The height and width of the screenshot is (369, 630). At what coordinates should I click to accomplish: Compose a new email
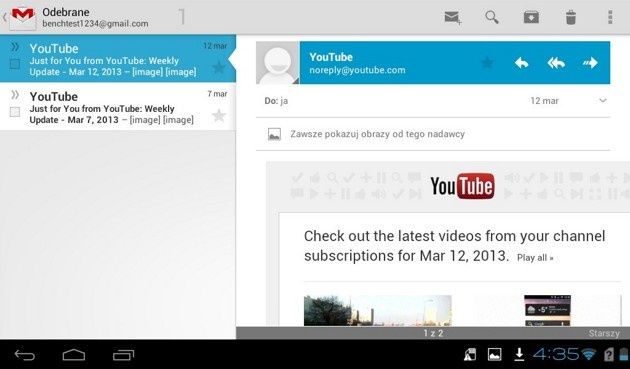click(x=453, y=18)
